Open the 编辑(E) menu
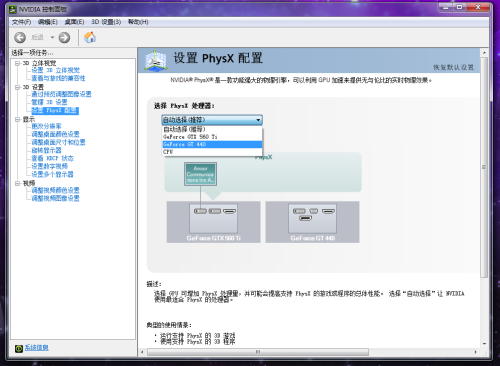Viewport: 500px width, 366px height. click(48, 22)
